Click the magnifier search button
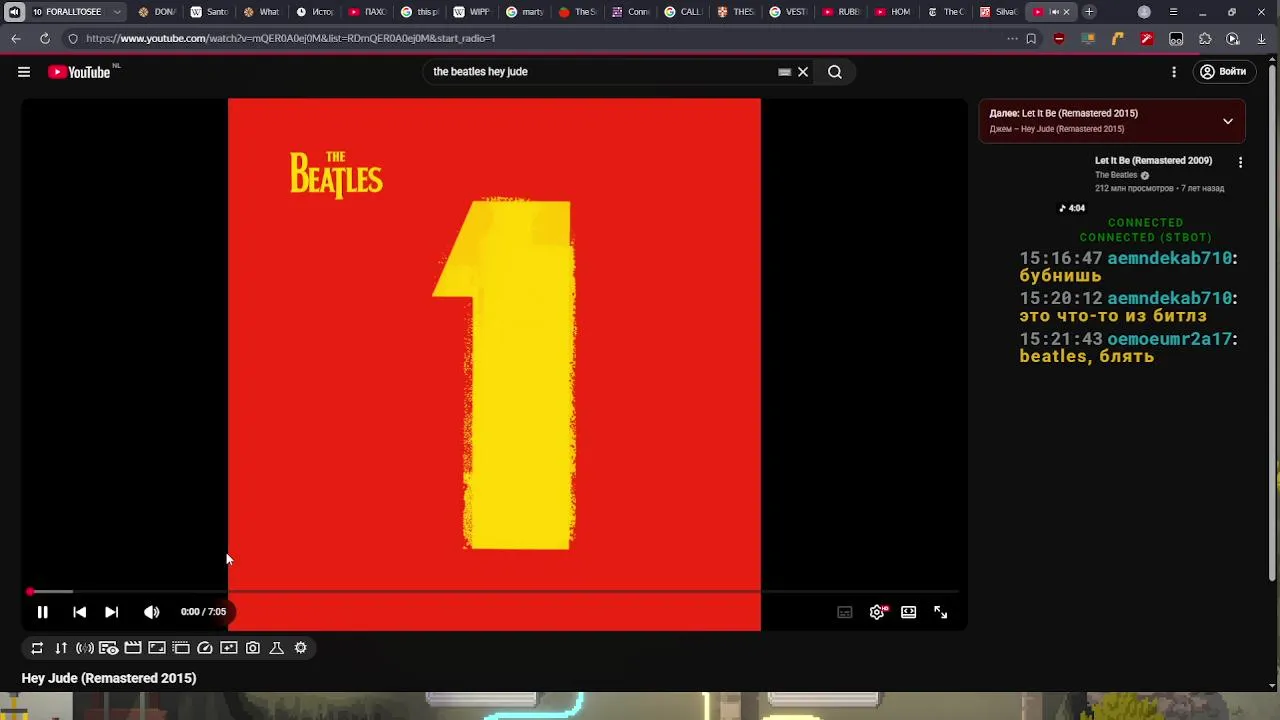This screenshot has height=720, width=1280. pyautogui.click(x=835, y=72)
